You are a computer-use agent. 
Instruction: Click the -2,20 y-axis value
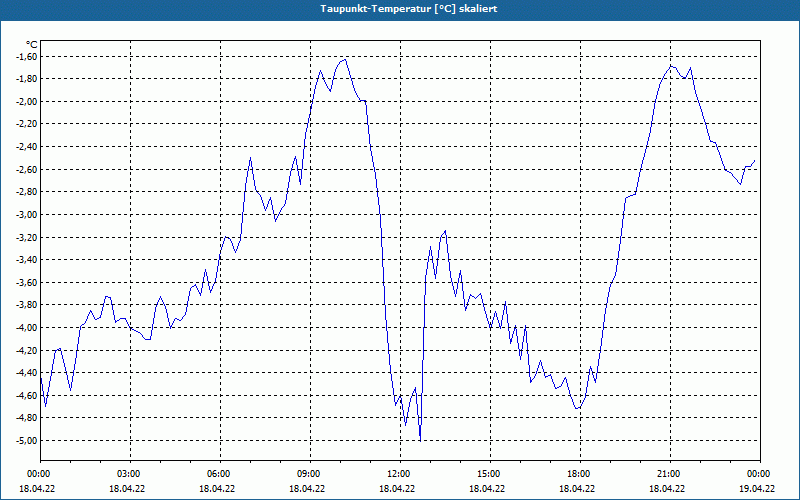(26, 124)
